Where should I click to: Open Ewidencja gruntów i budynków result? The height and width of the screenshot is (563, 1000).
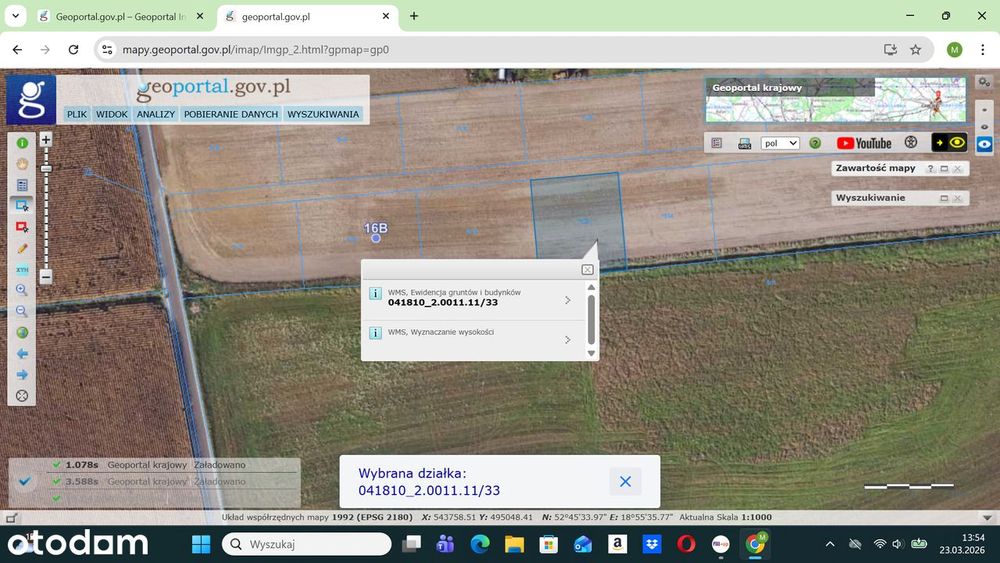pos(473,300)
